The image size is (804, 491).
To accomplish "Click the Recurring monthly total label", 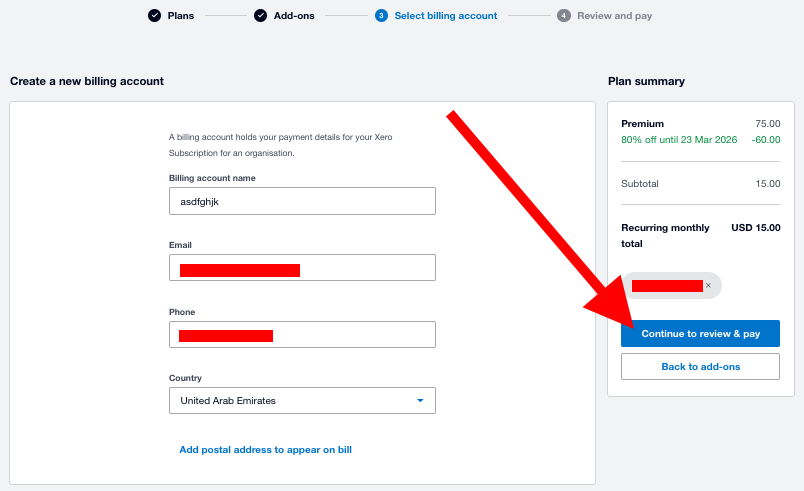I will click(665, 235).
